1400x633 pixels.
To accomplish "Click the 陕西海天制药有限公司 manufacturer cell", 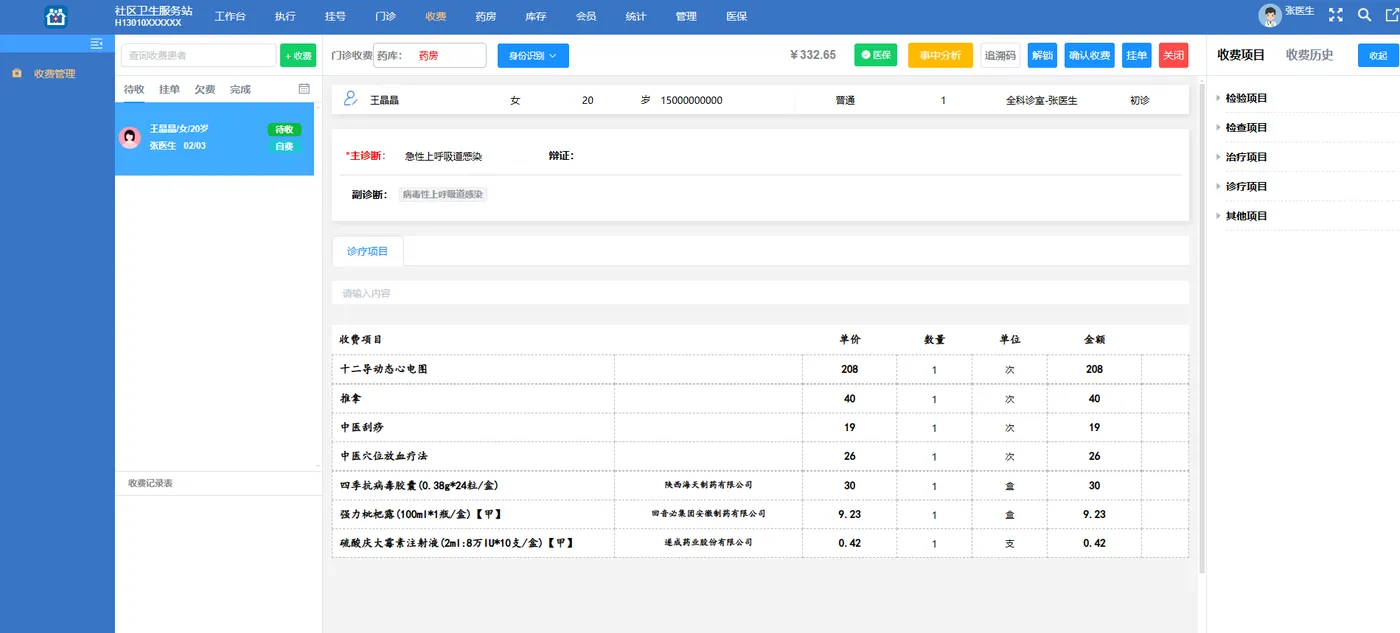I will pyautogui.click(x=708, y=485).
